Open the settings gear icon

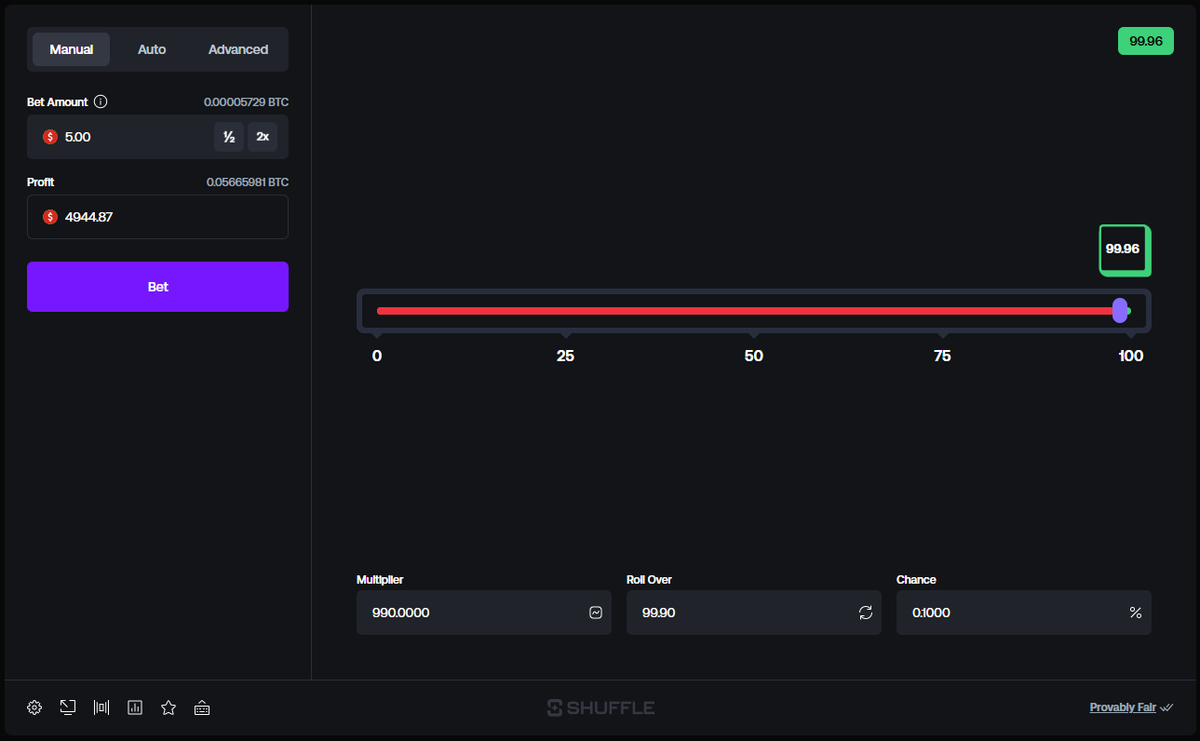tap(34, 708)
